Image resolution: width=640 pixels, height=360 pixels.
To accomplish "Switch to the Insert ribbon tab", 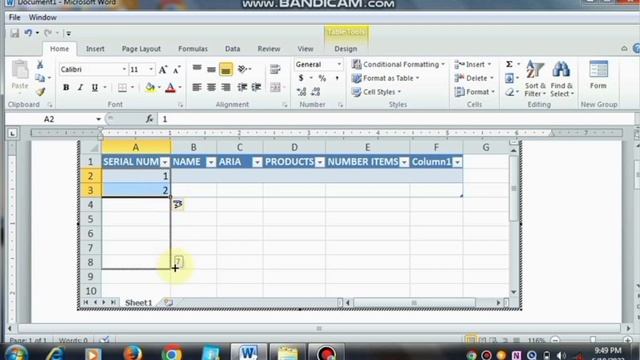I will 95,49.
